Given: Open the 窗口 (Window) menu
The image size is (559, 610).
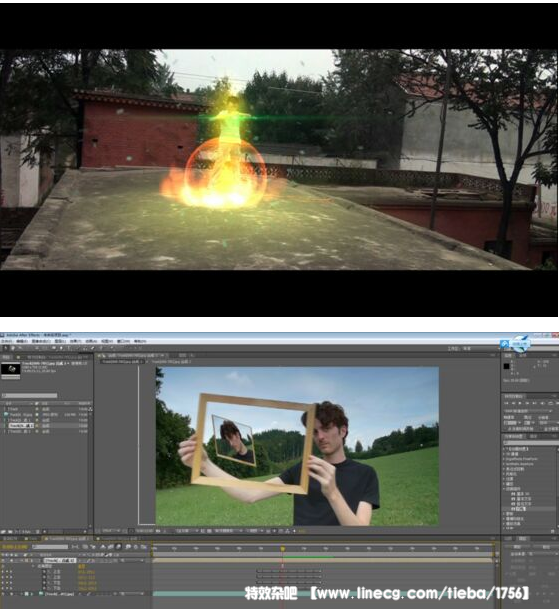Looking at the screenshot, I should 123,341.
